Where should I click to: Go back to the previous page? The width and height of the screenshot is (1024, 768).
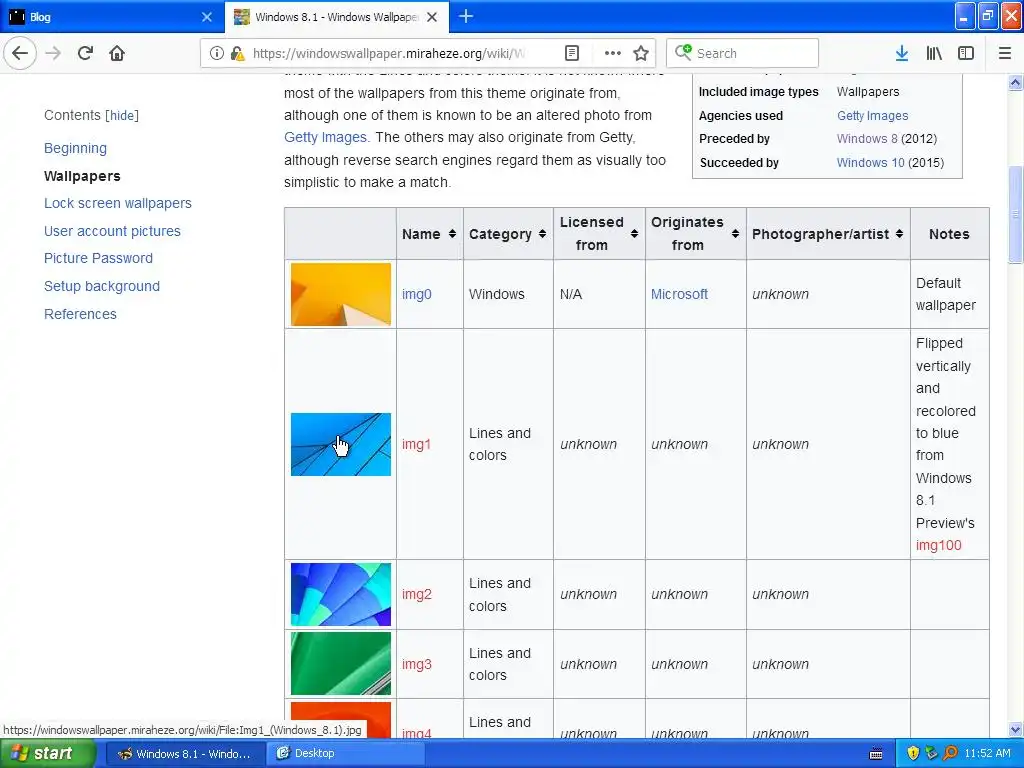20,54
